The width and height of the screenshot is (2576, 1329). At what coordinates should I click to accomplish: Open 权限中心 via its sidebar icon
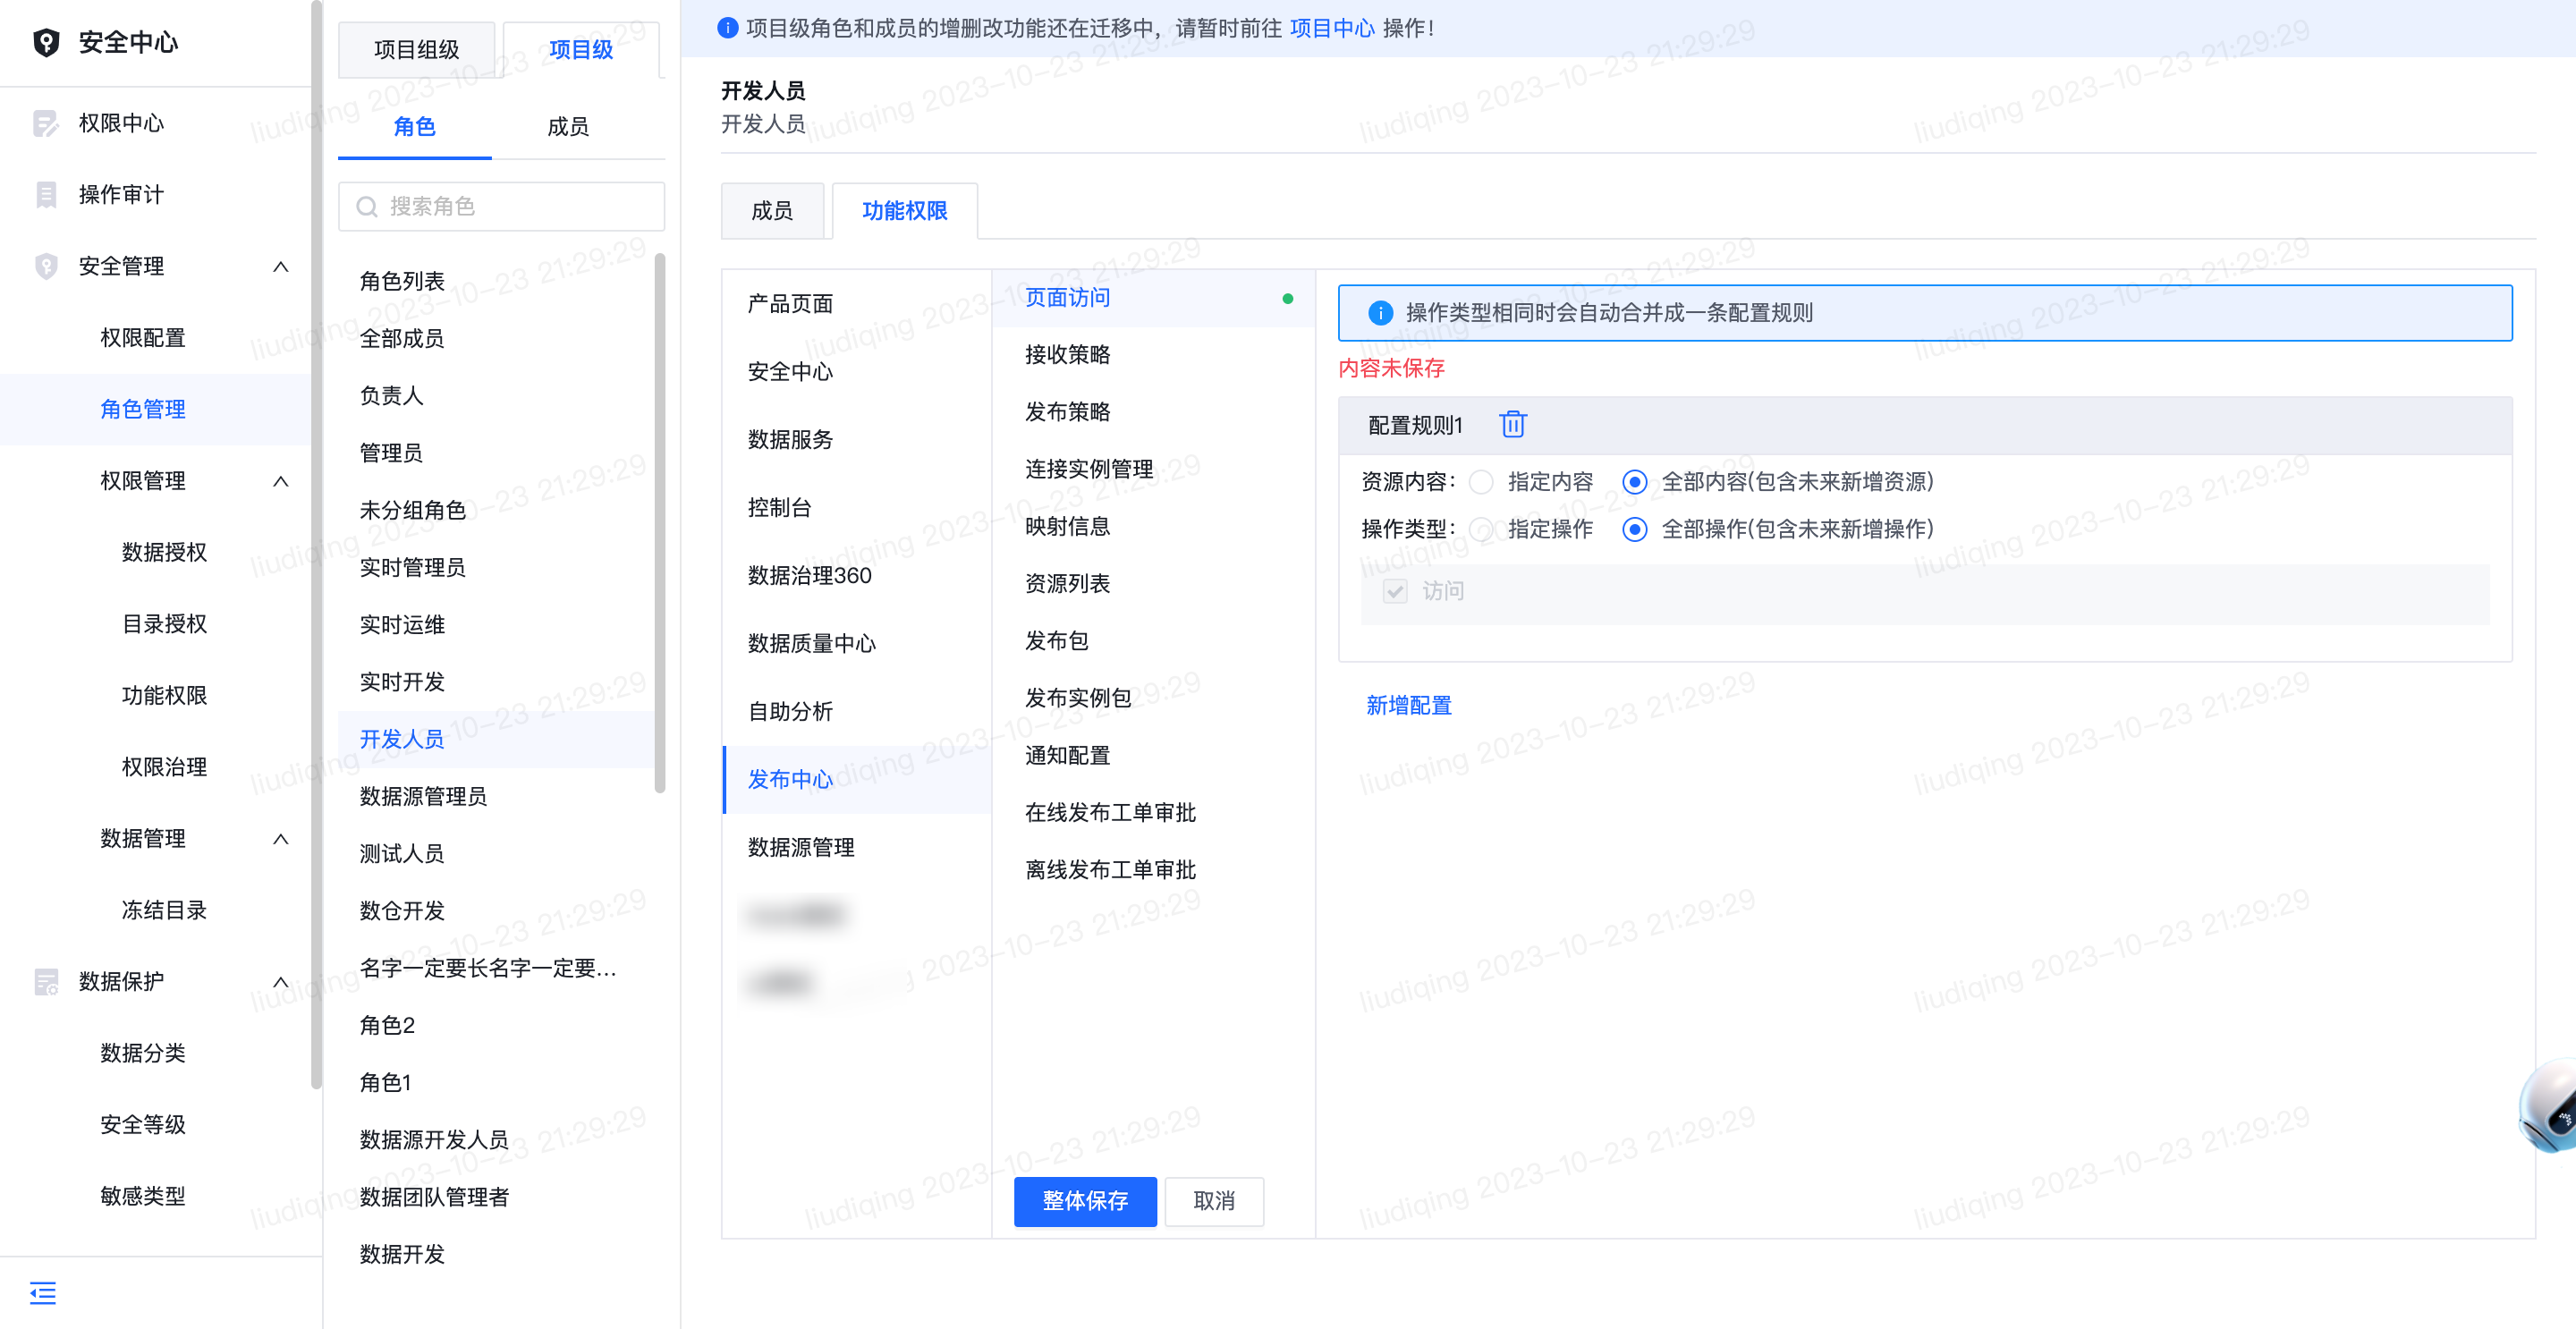pos(46,123)
